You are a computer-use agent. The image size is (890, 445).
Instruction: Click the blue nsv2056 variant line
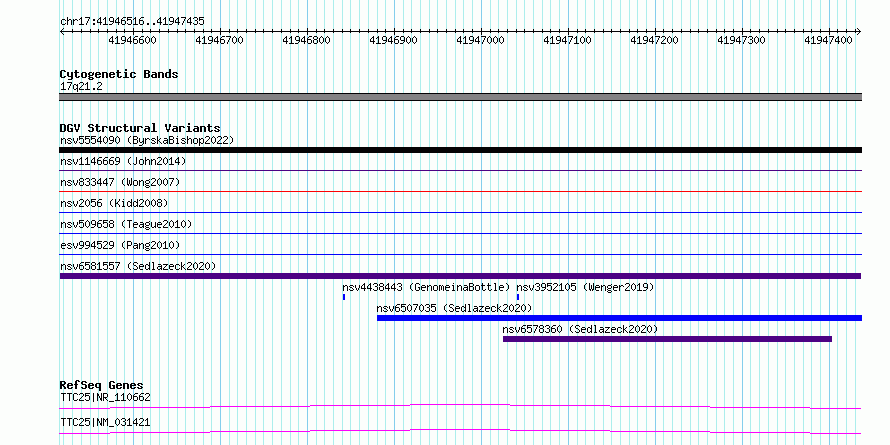click(460, 212)
